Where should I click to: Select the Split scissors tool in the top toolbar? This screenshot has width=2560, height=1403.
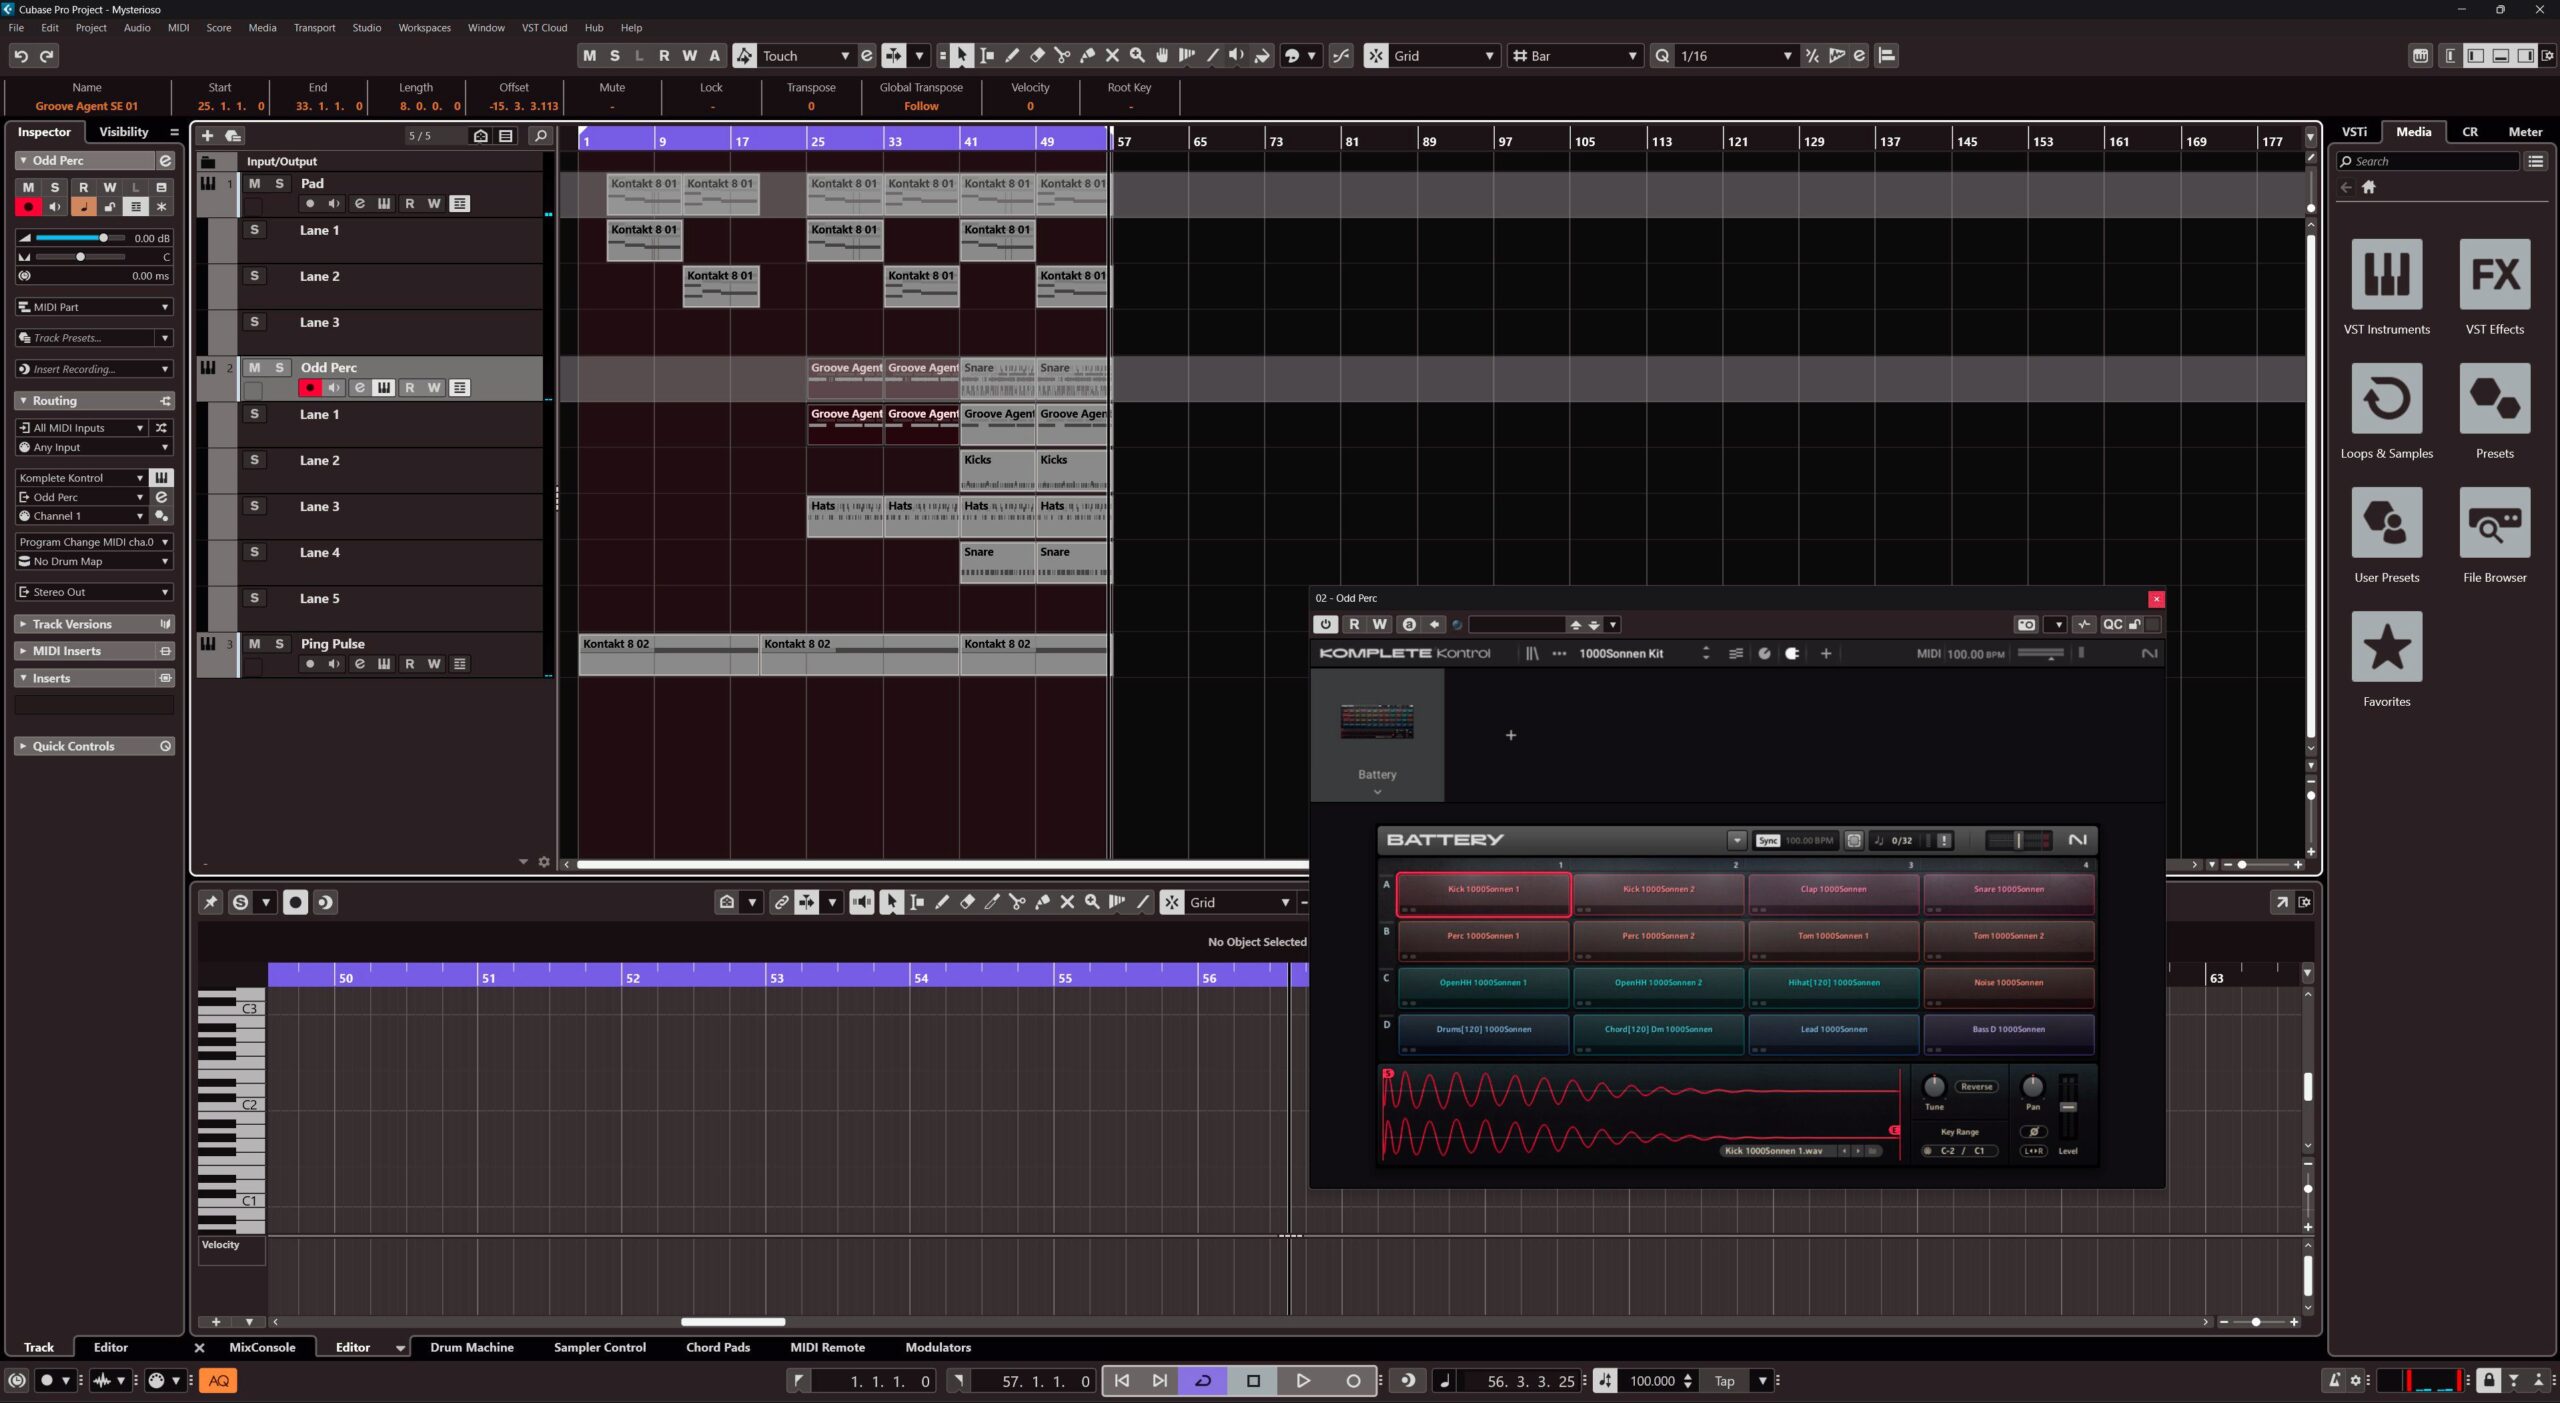click(1062, 56)
